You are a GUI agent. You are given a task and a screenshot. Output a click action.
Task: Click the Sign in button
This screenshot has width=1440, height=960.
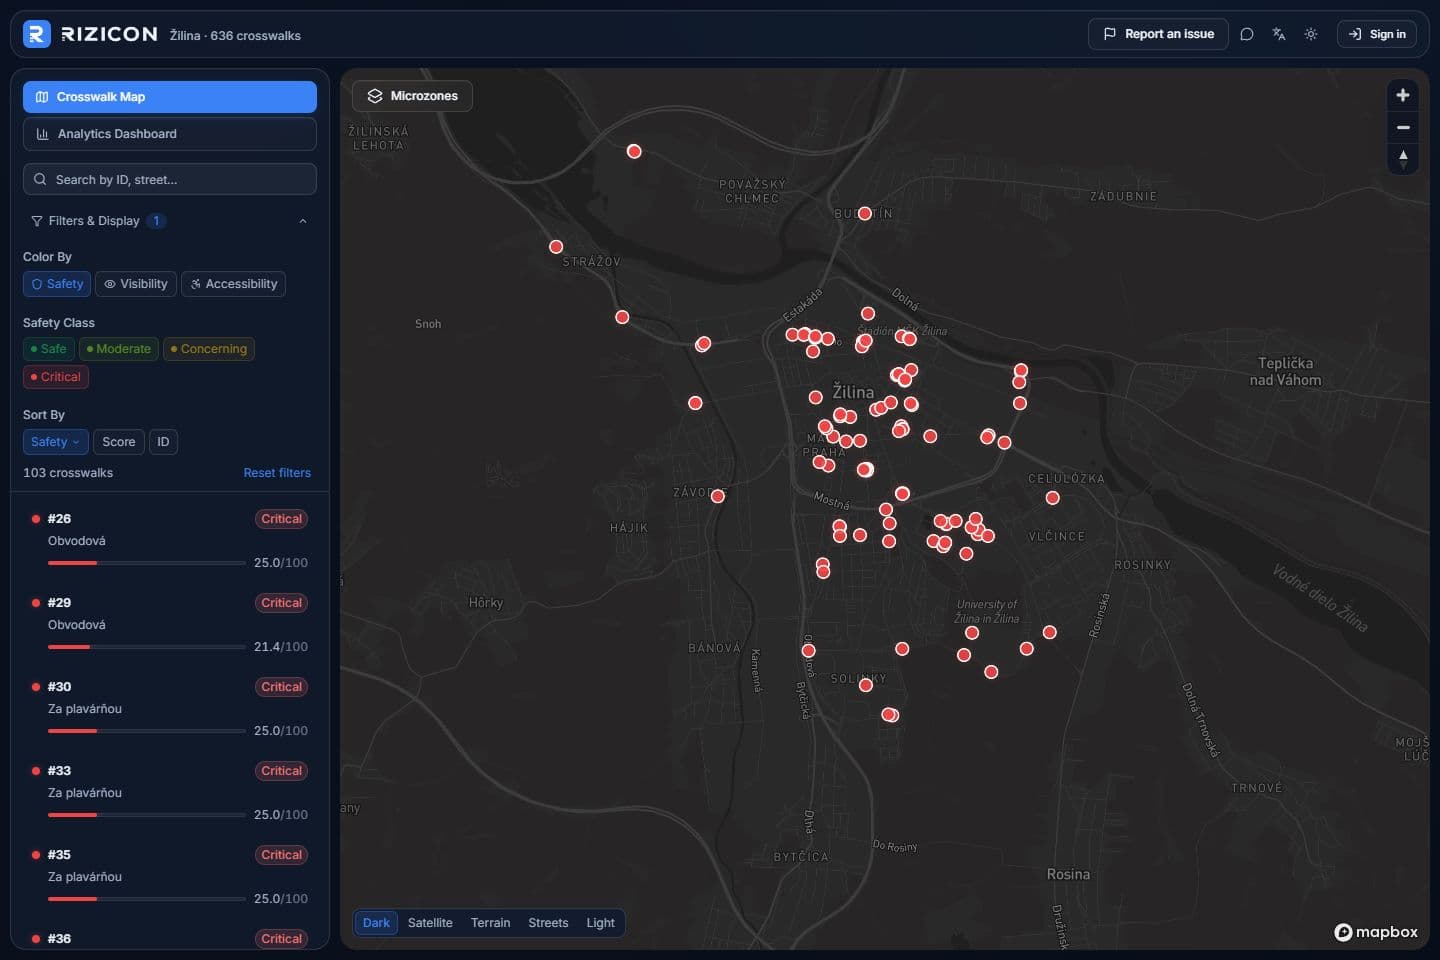pos(1377,34)
